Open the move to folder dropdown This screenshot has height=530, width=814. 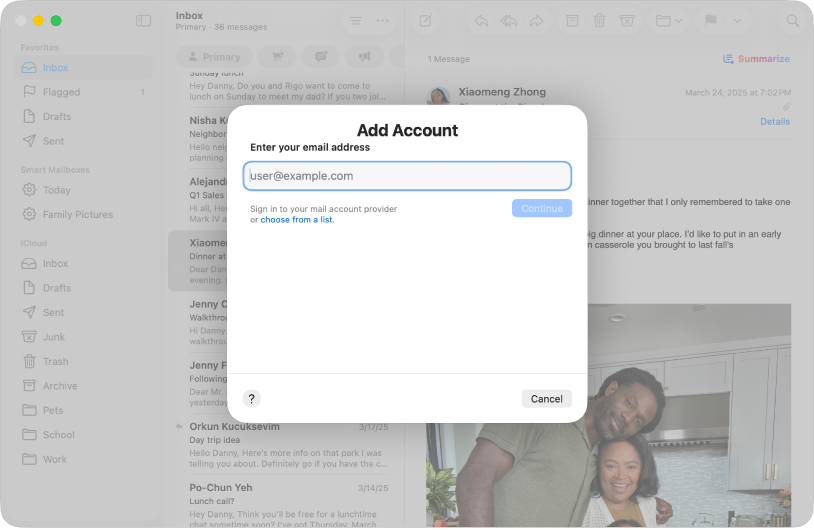(x=668, y=20)
